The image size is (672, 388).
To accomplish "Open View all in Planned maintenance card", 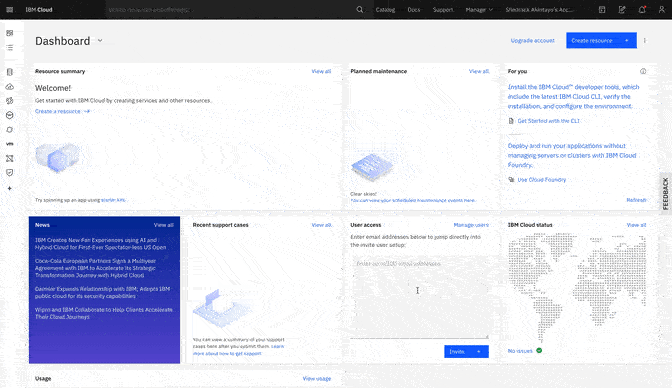I will (479, 71).
